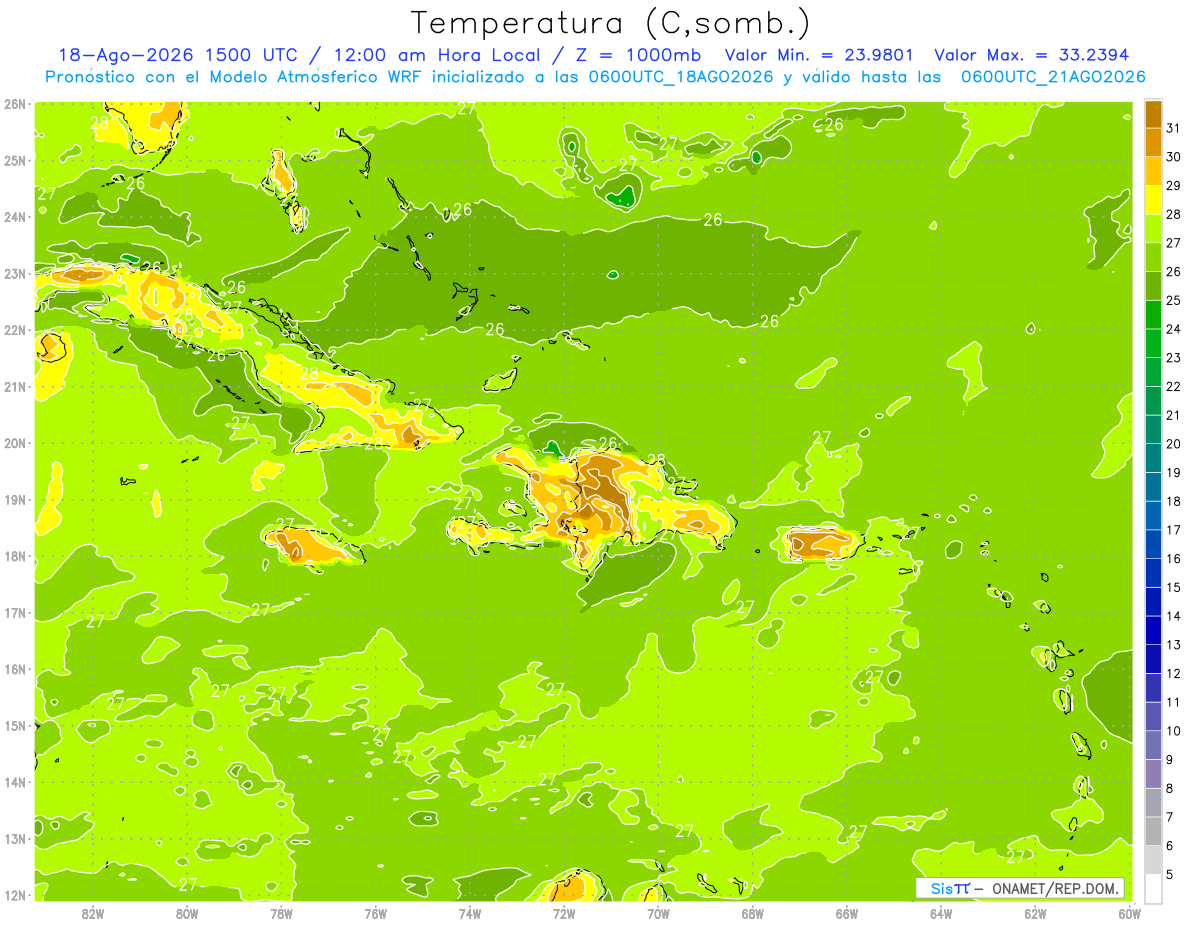The image size is (1200, 927).
Task: Click the '78W' longitude axis label
Action: 281,913
